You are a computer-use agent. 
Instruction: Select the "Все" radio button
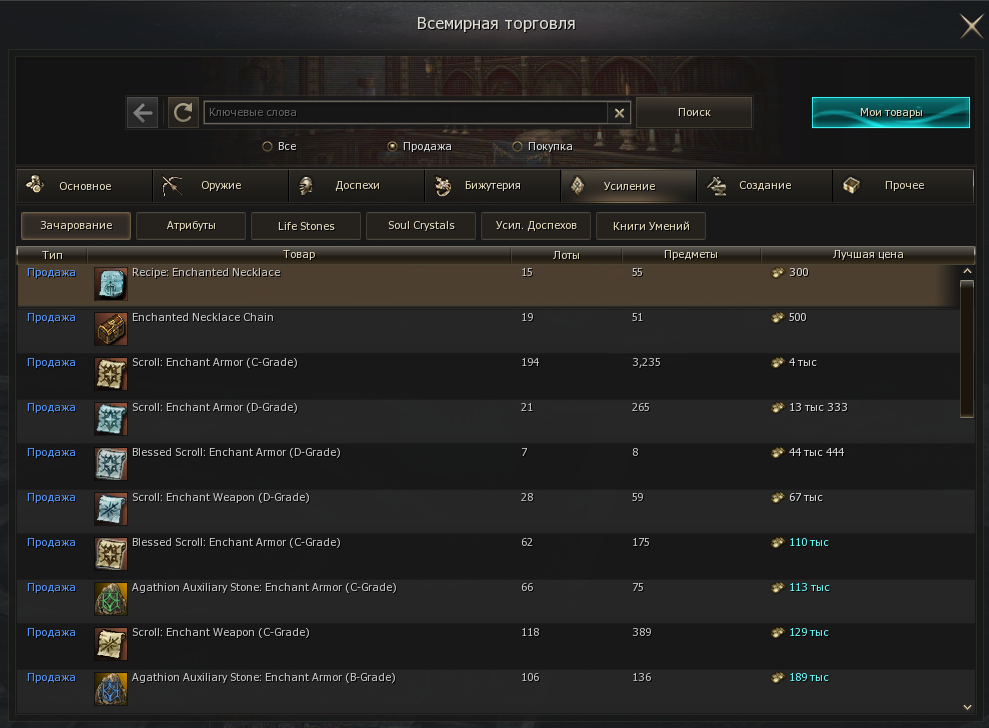click(267, 147)
